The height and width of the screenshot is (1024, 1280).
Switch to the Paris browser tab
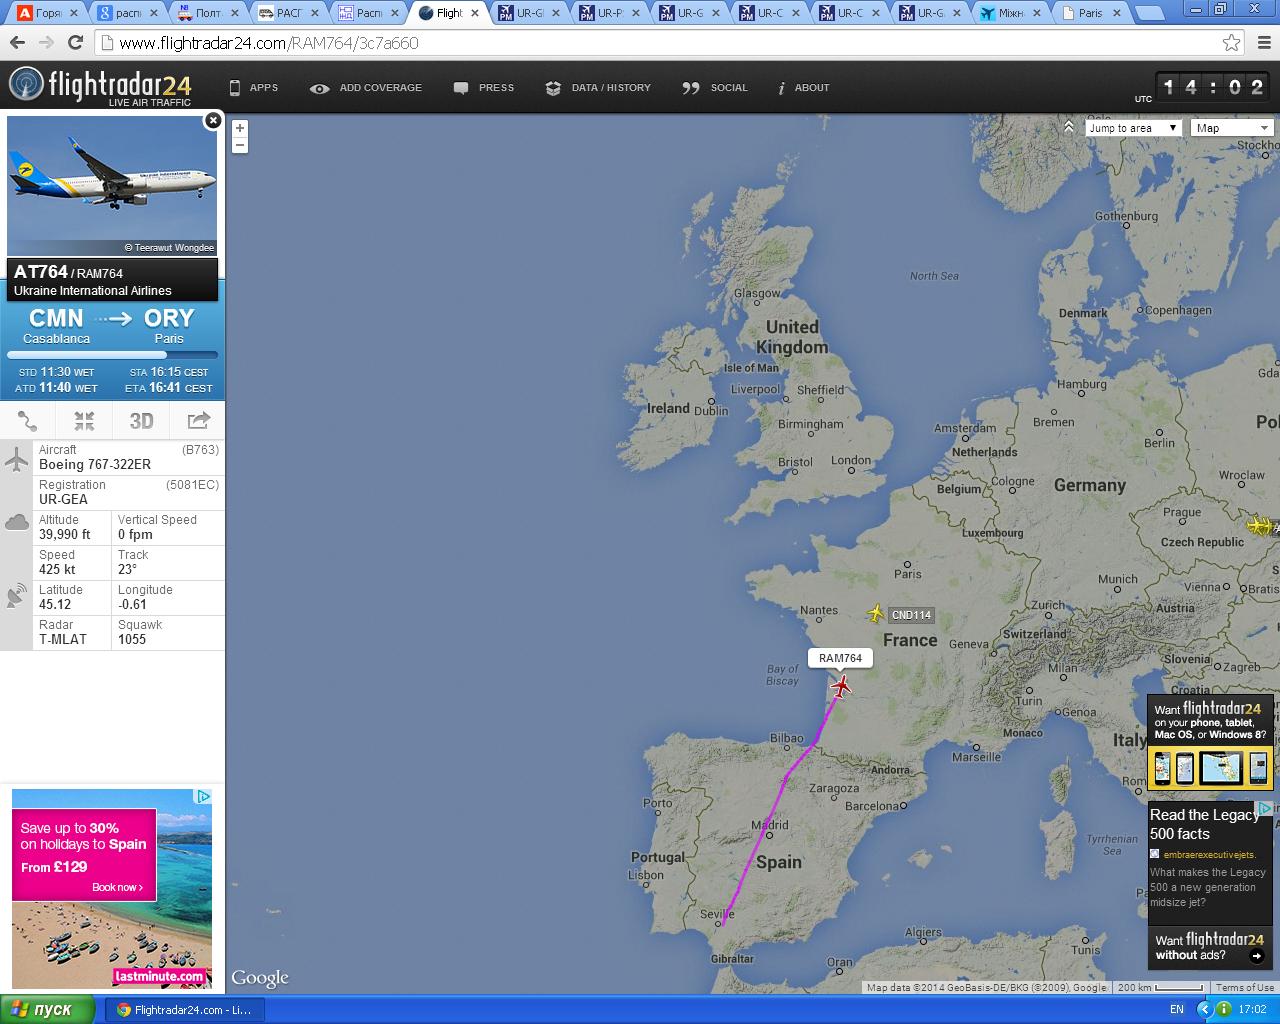[x=1091, y=13]
